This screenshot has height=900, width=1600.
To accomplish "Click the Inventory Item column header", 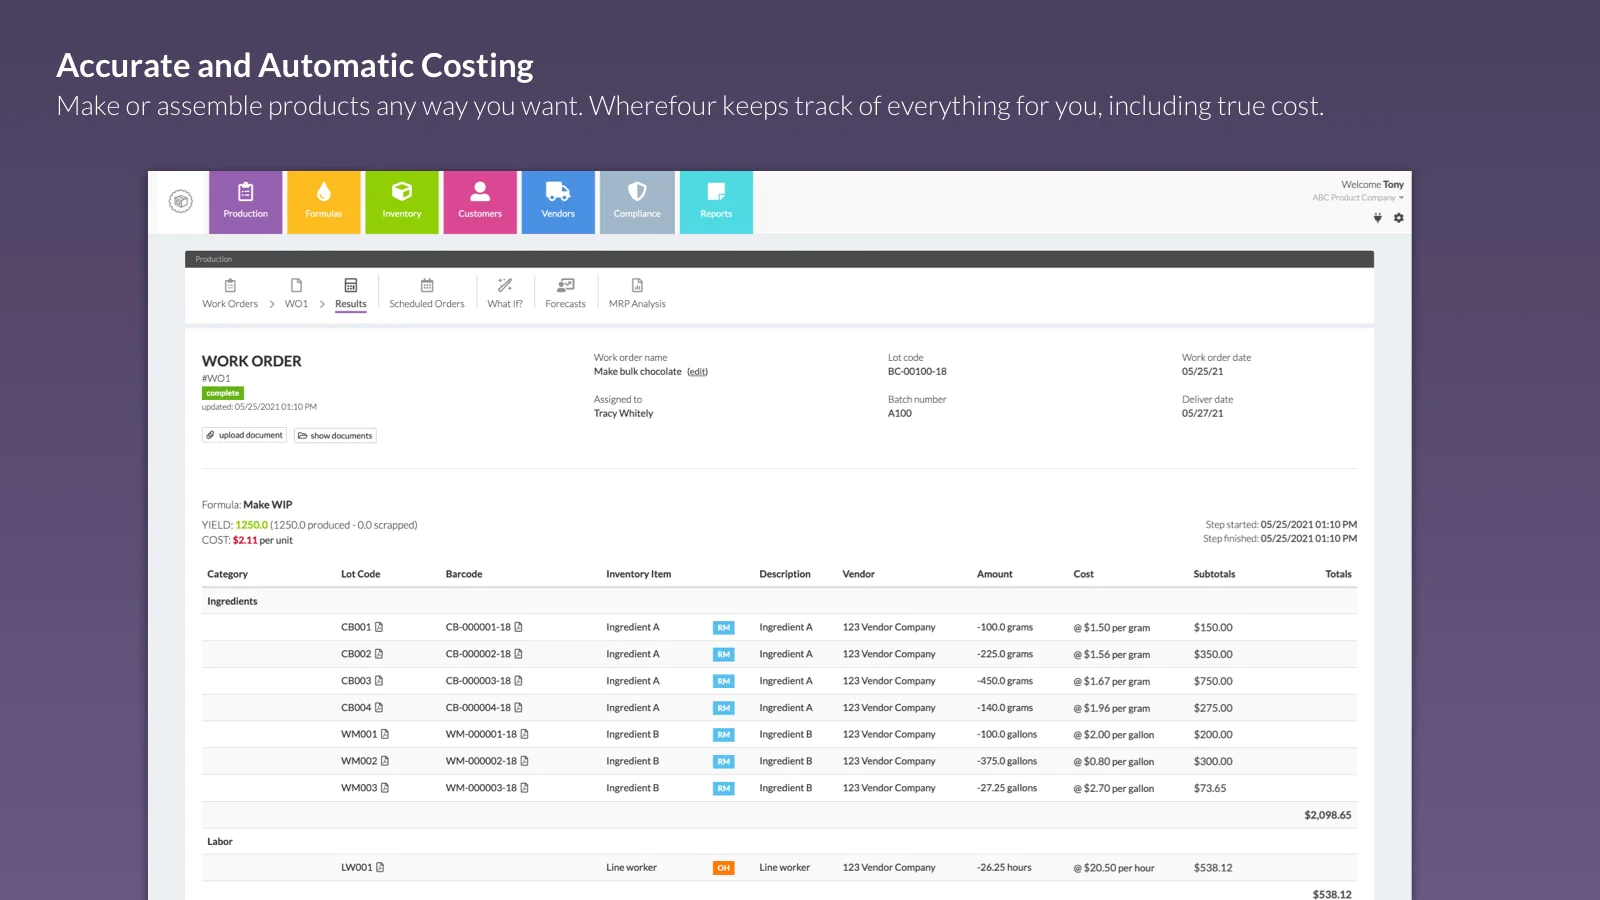I will 638,574.
